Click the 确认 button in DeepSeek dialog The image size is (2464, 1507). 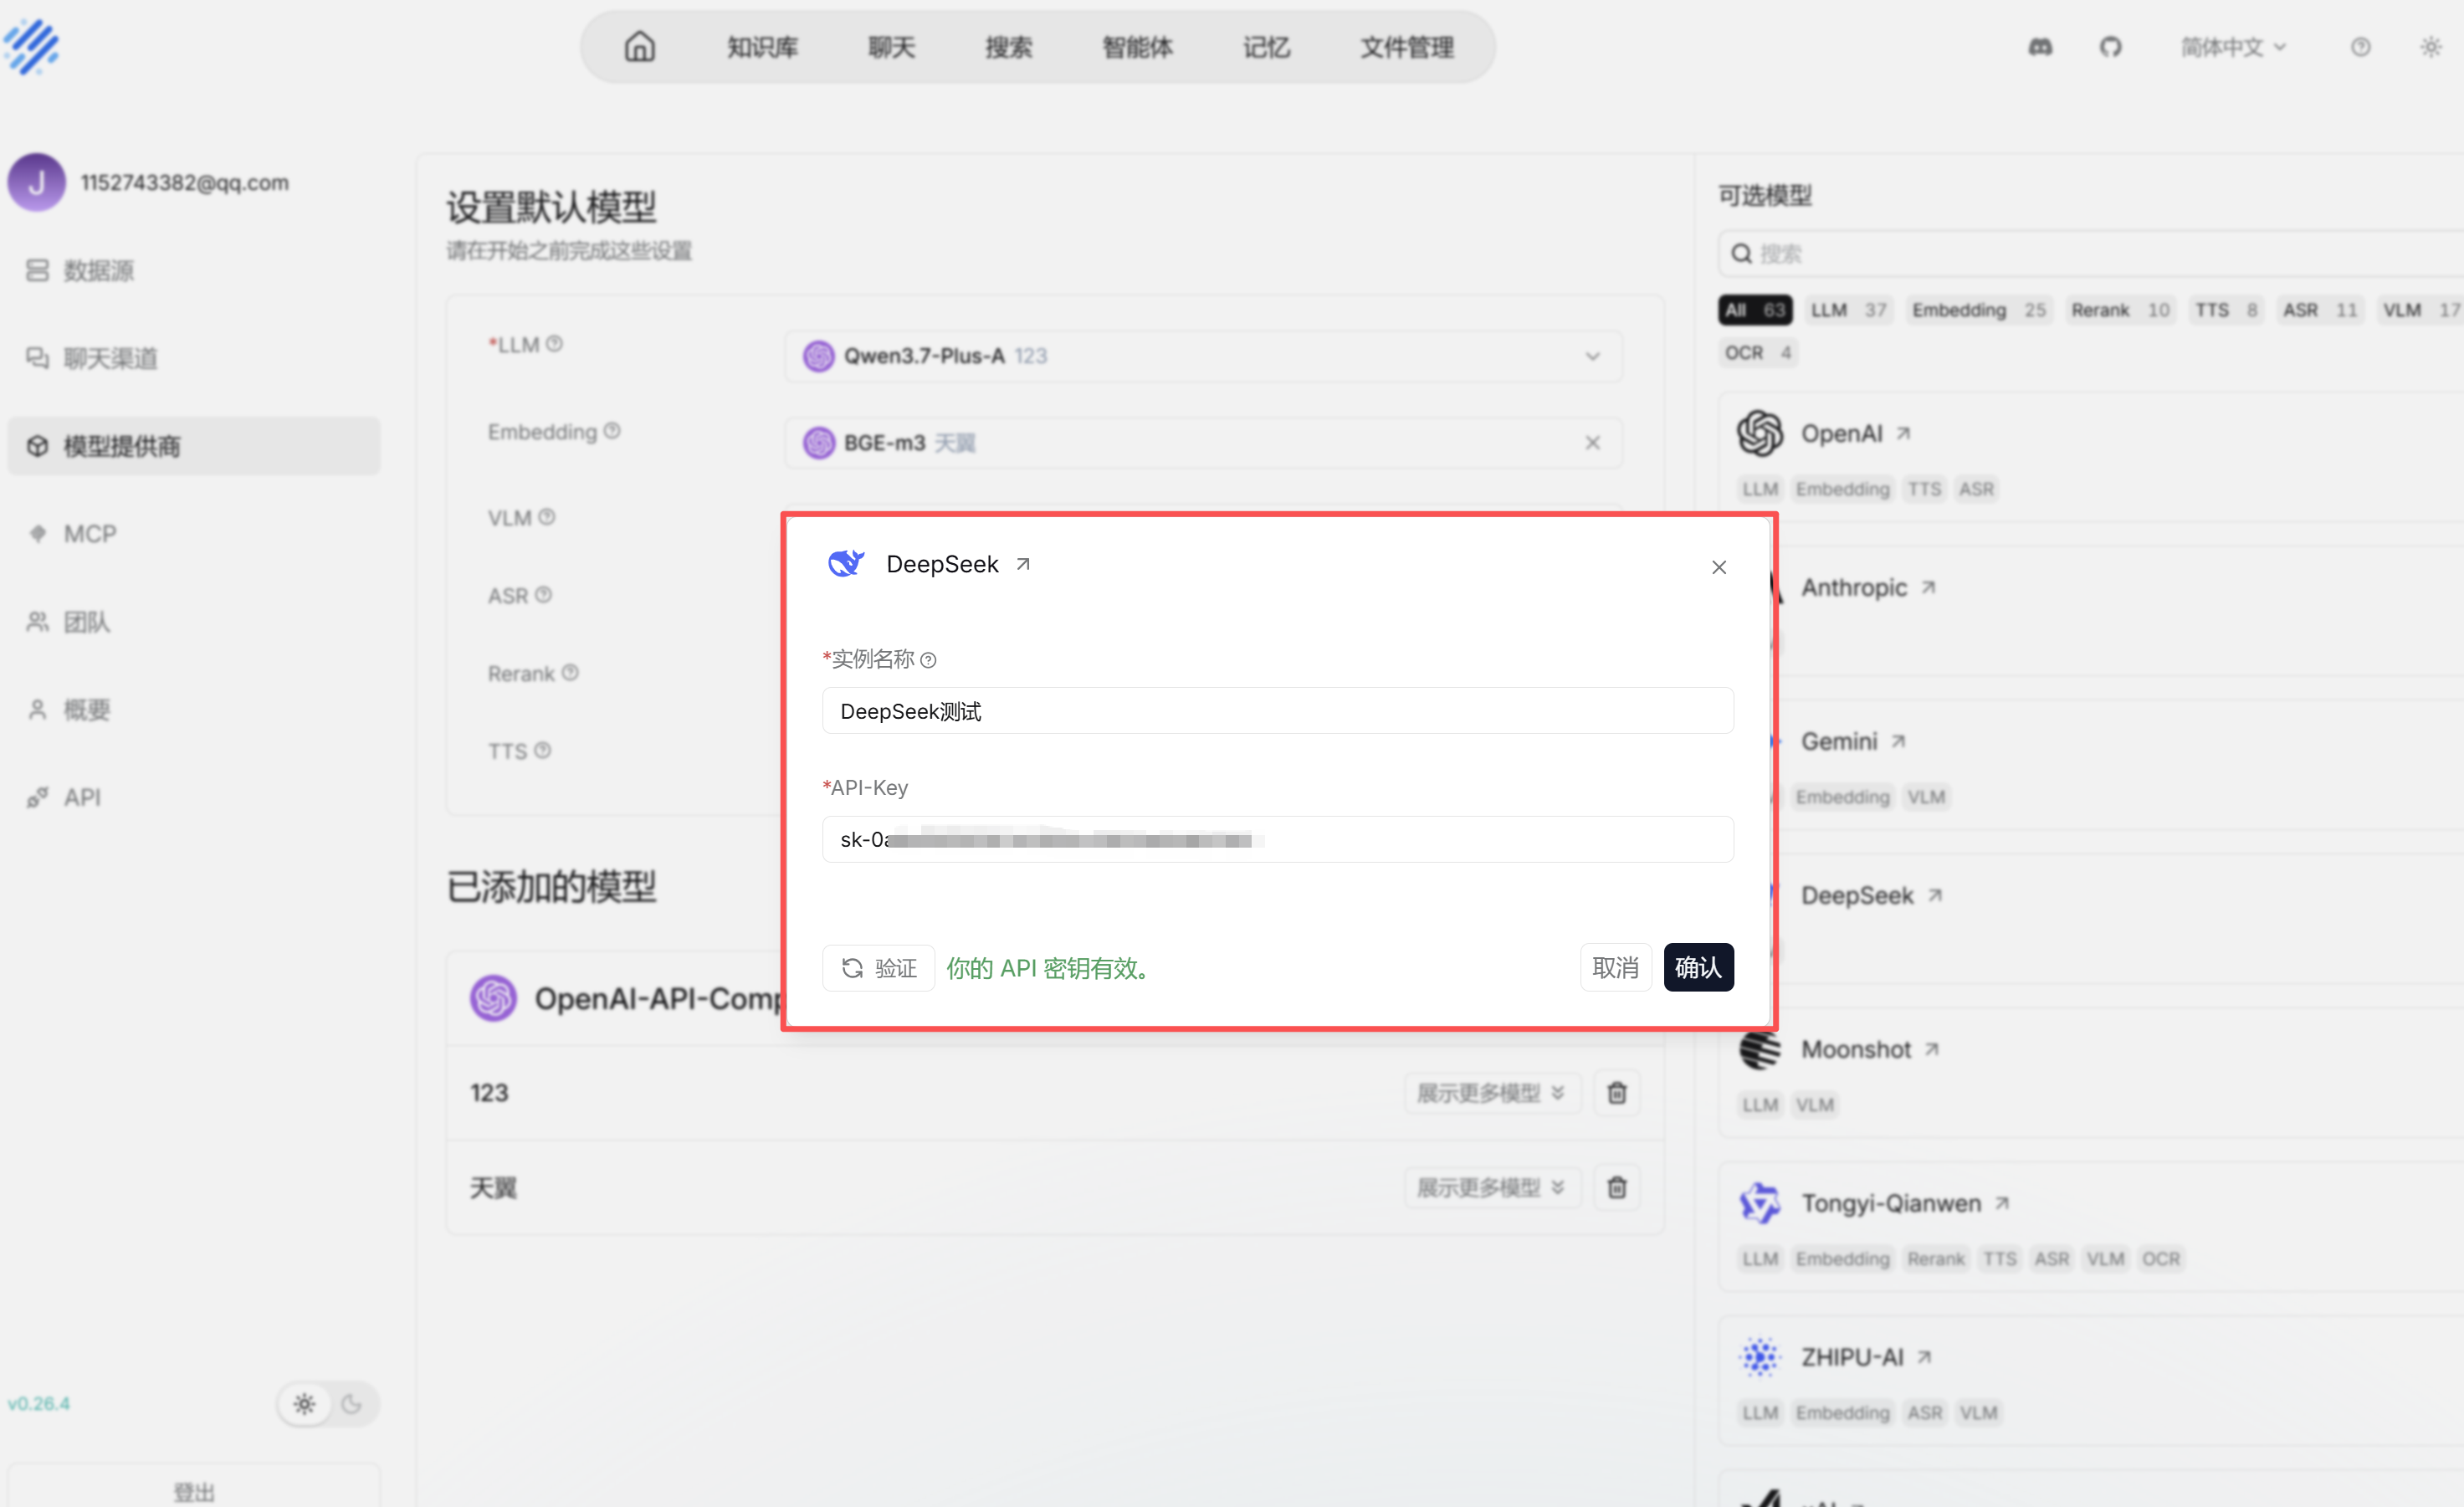[x=1698, y=967]
